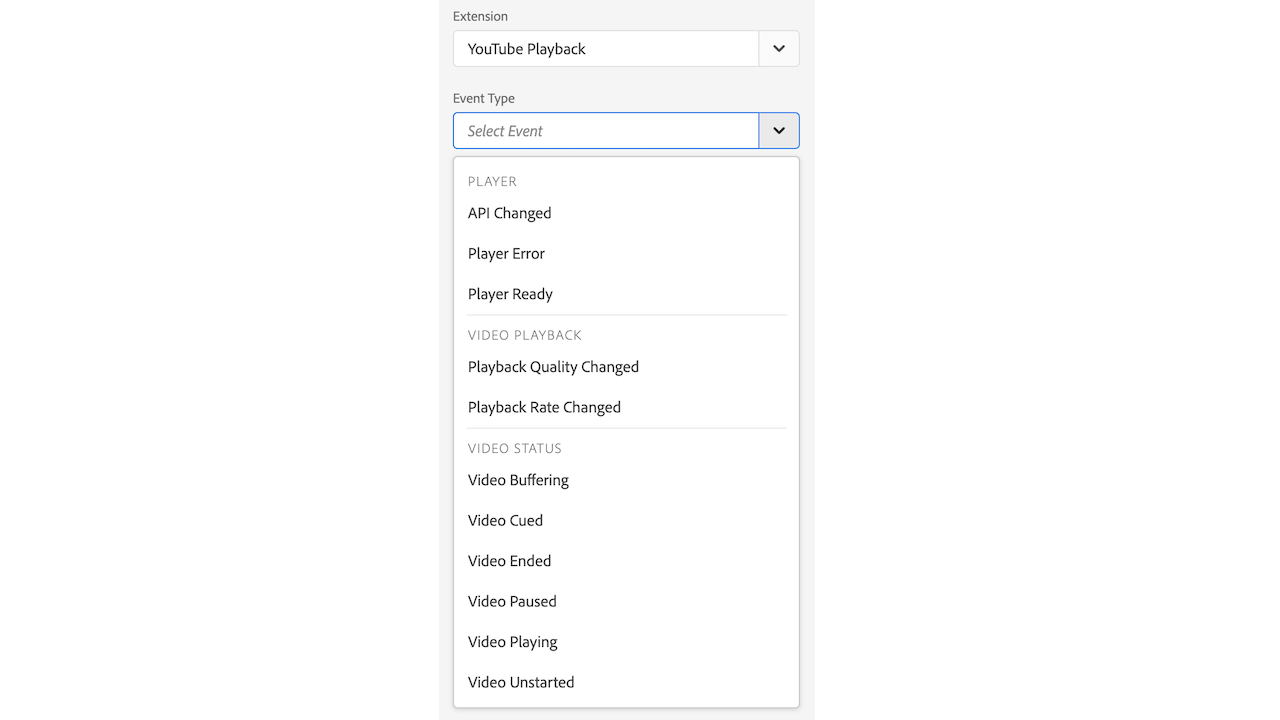1280x720 pixels.
Task: Select the API Changed event
Action: (509, 213)
